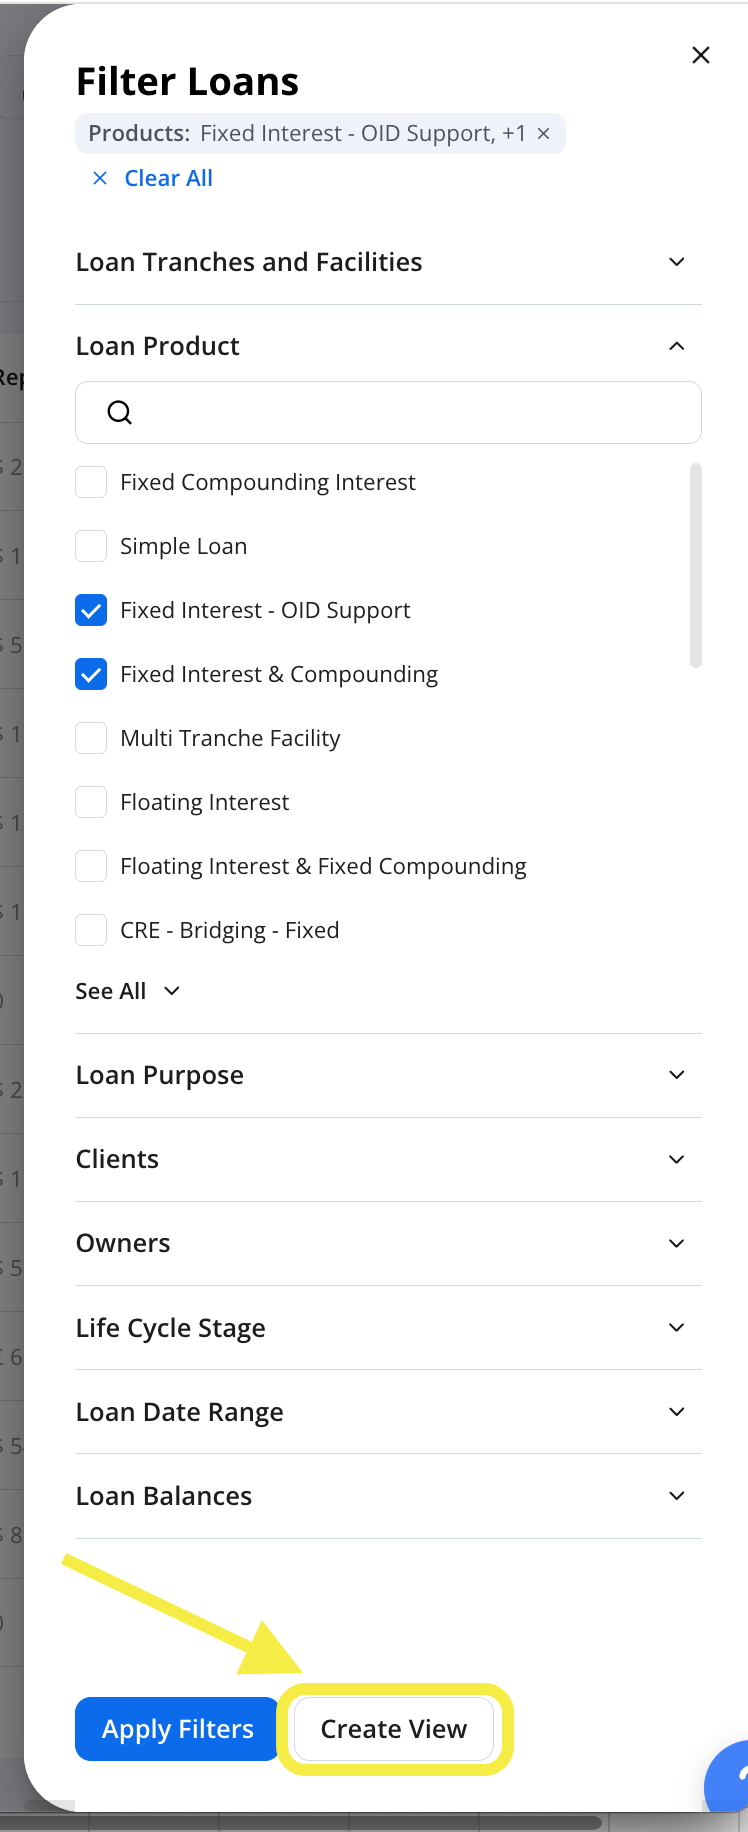
Task: Expand the Life Cycle Stage chevron
Action: [x=677, y=1327]
